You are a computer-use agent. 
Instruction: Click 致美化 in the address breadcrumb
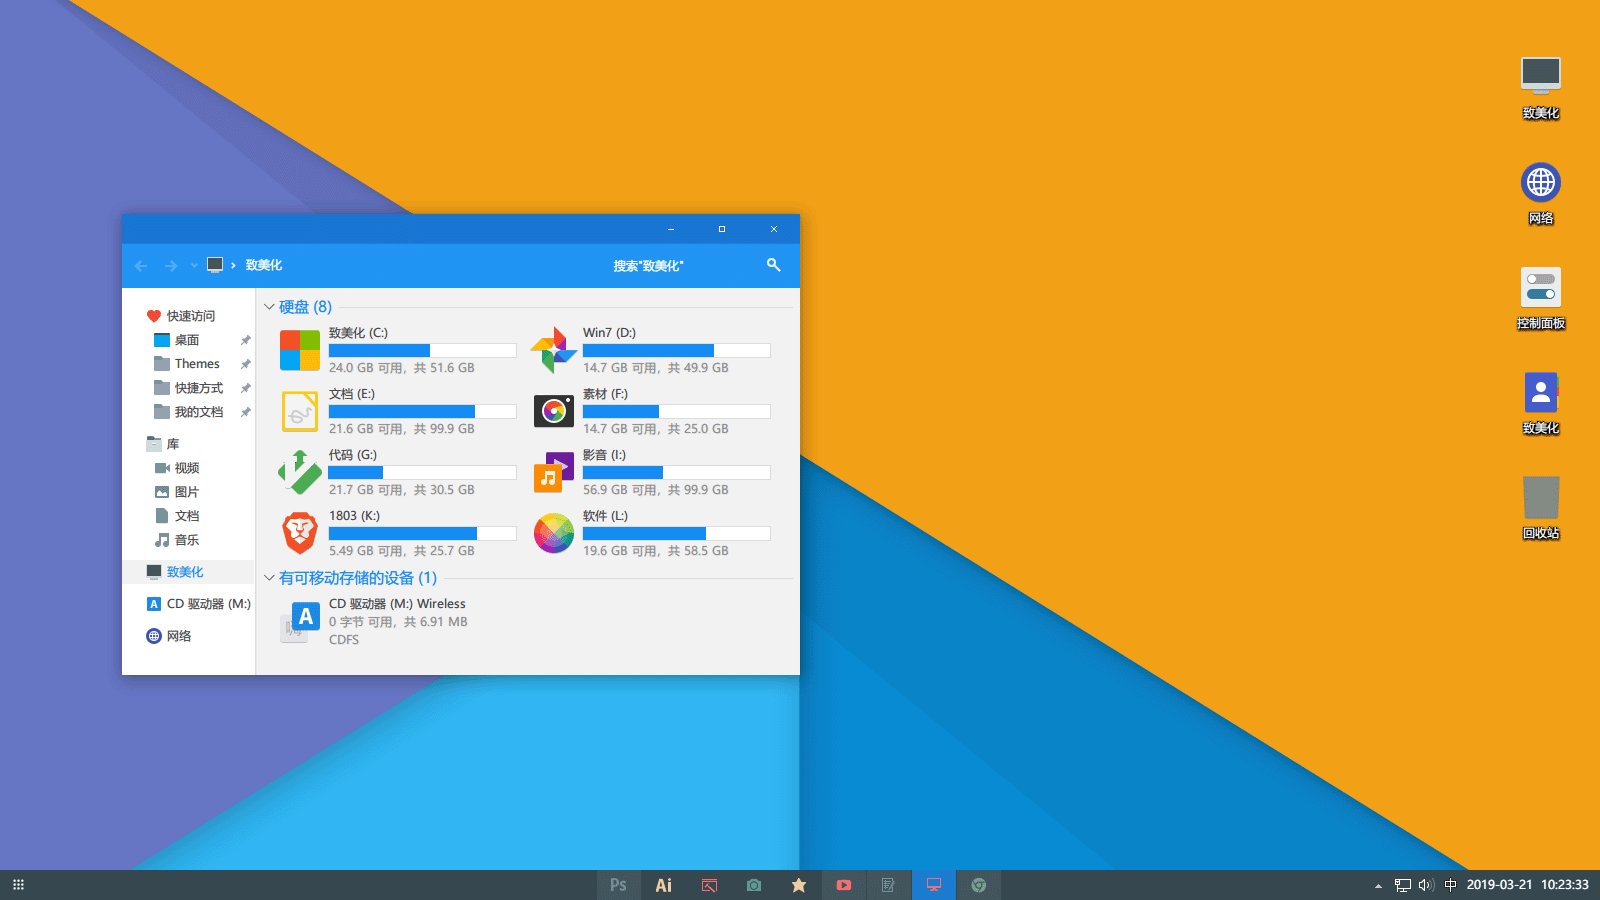(x=264, y=265)
